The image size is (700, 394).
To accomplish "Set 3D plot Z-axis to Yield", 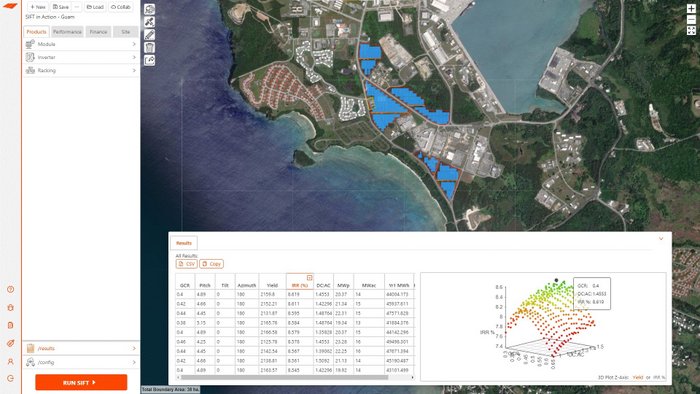I will pyautogui.click(x=638, y=377).
